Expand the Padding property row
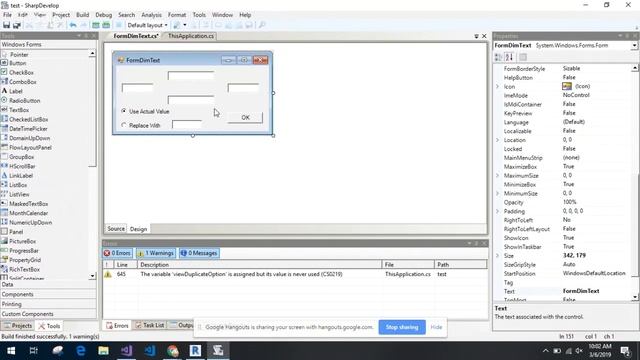640x360 pixels. (498, 211)
